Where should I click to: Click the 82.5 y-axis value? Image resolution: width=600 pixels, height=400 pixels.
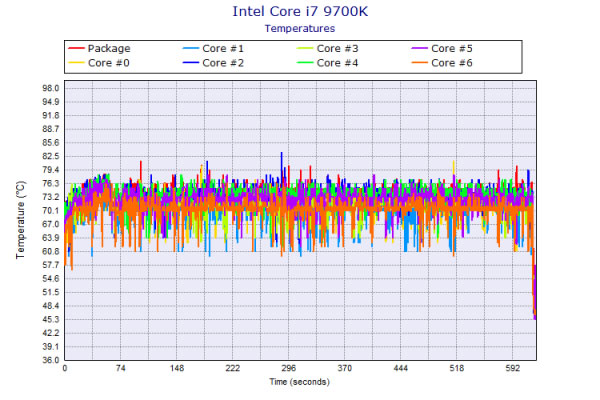click(x=51, y=156)
